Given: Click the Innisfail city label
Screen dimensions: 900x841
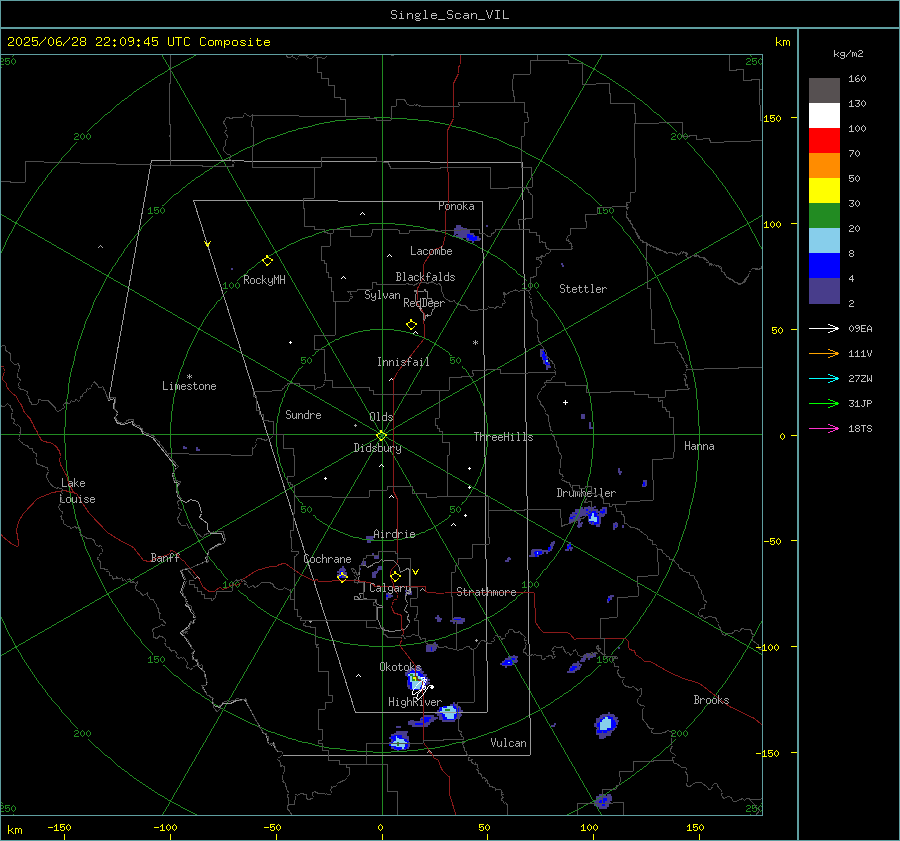Looking at the screenshot, I should (403, 362).
